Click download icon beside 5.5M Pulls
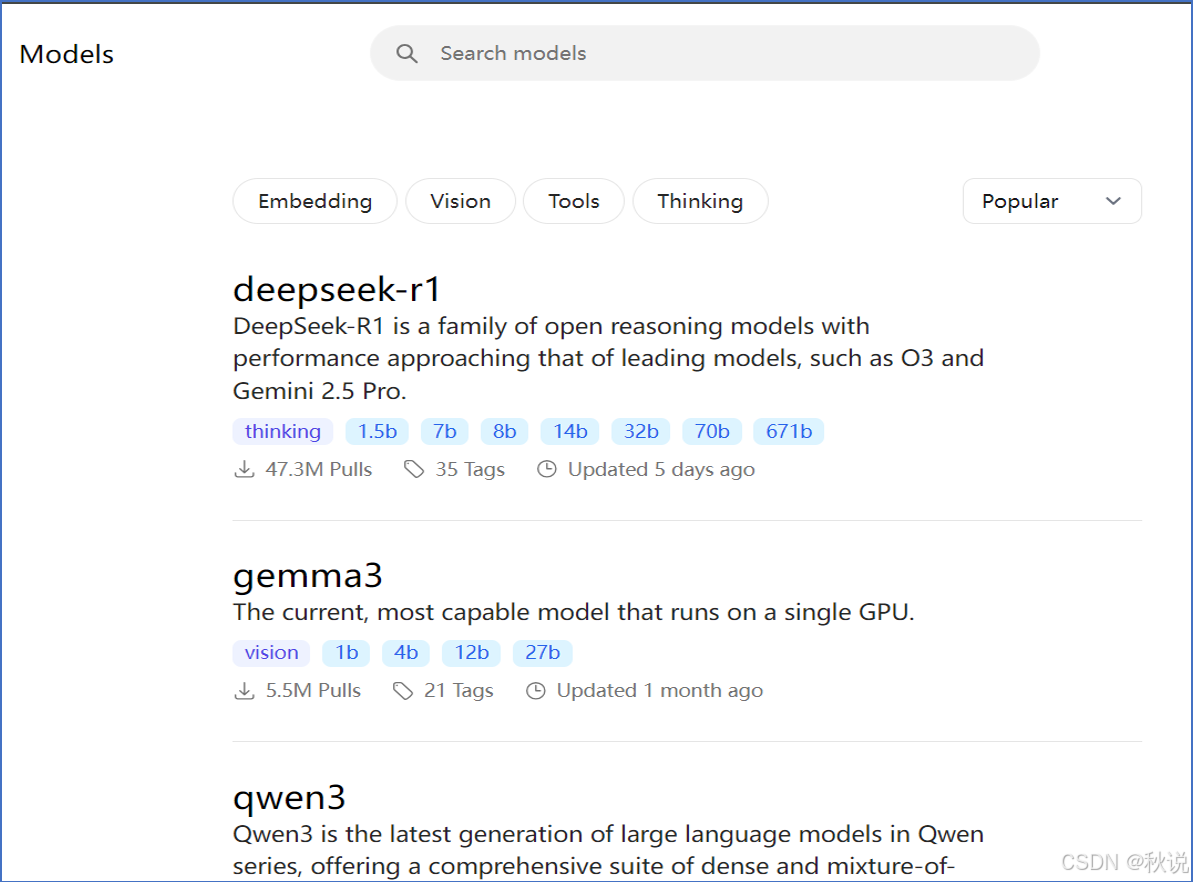The width and height of the screenshot is (1193, 882). point(244,691)
